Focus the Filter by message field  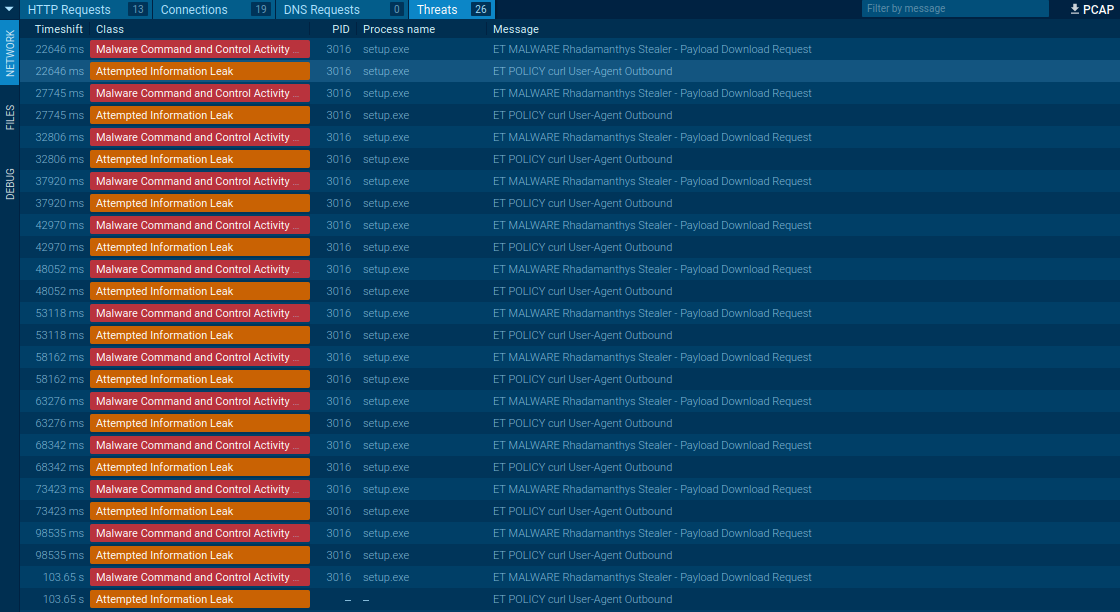point(954,9)
